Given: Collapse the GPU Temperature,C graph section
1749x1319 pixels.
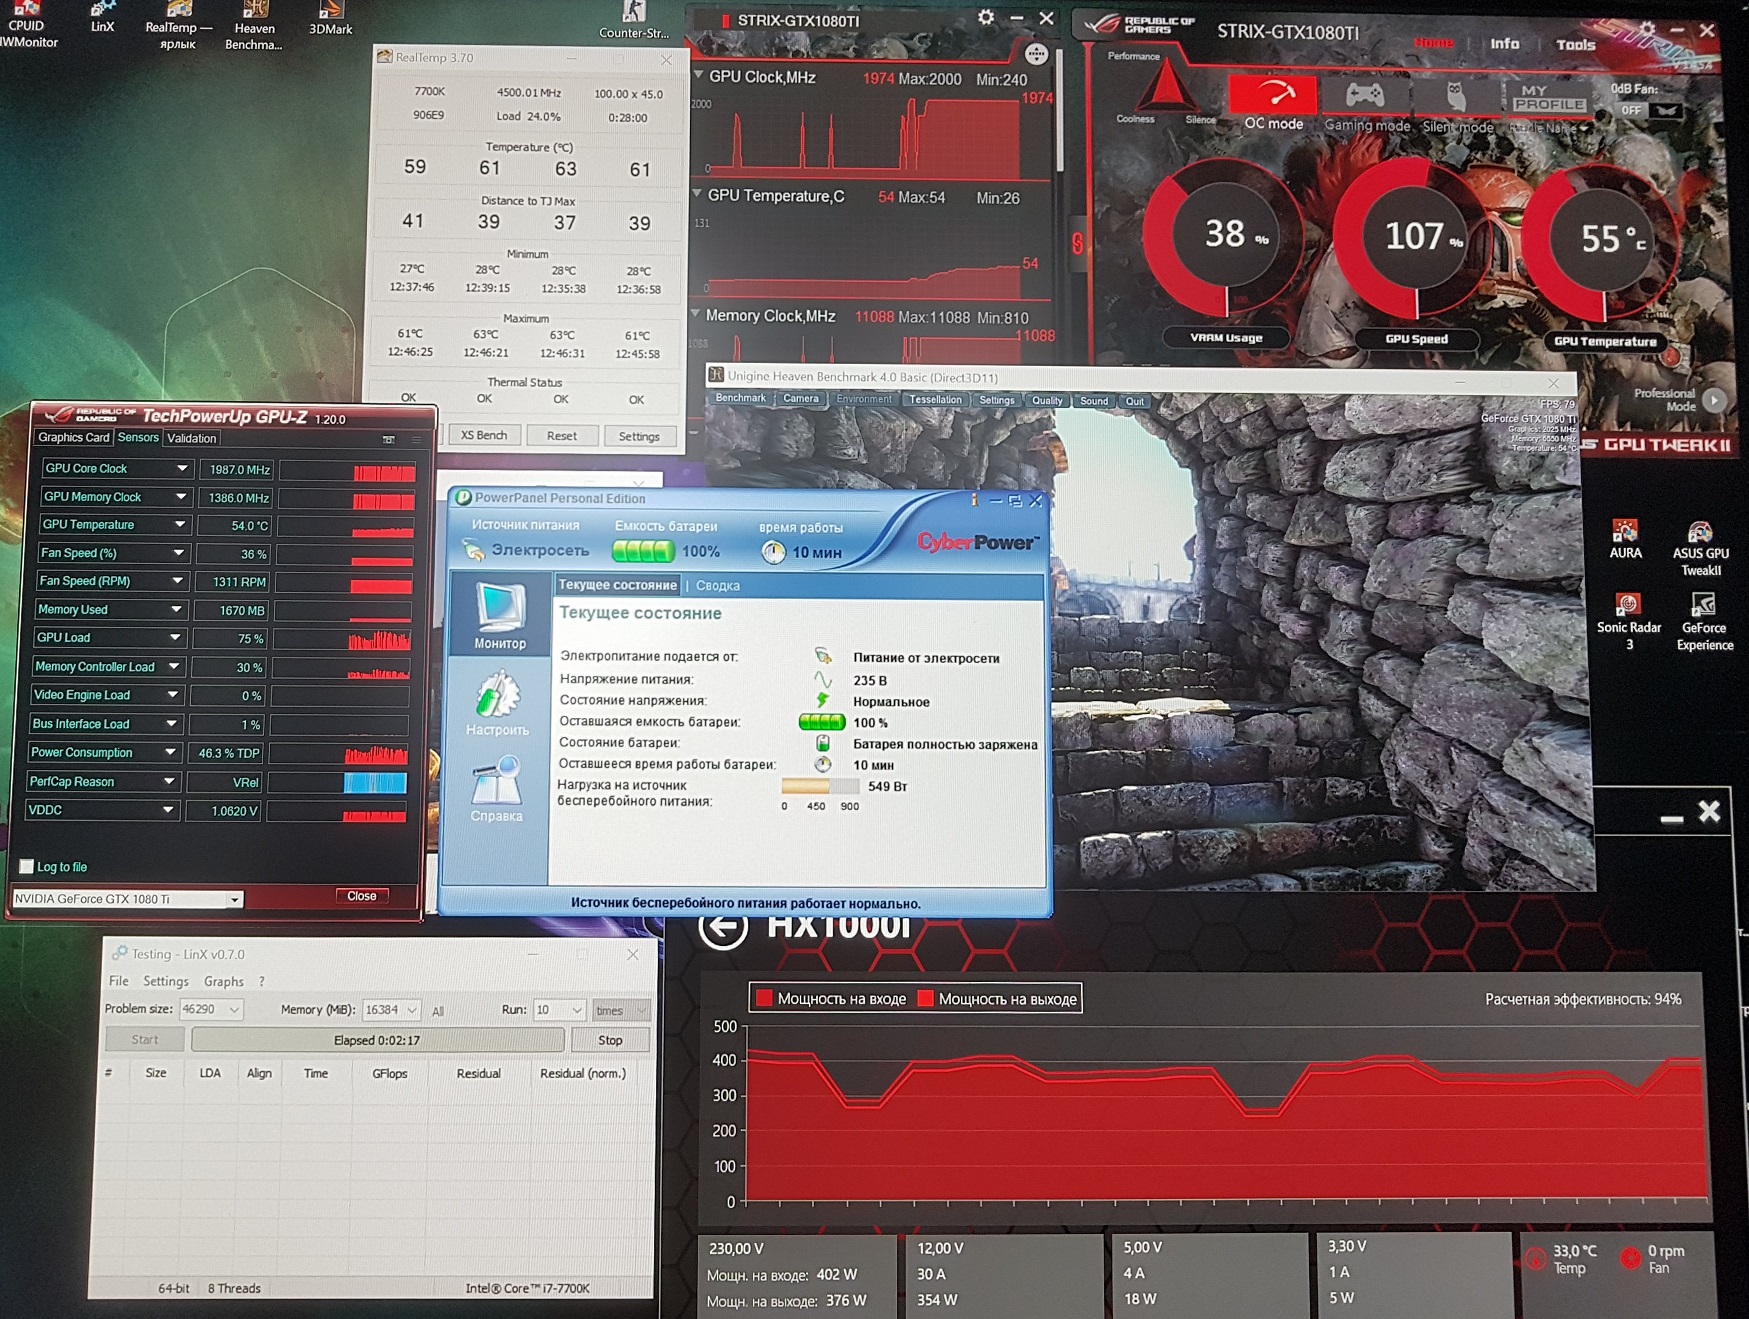Looking at the screenshot, I should [697, 194].
